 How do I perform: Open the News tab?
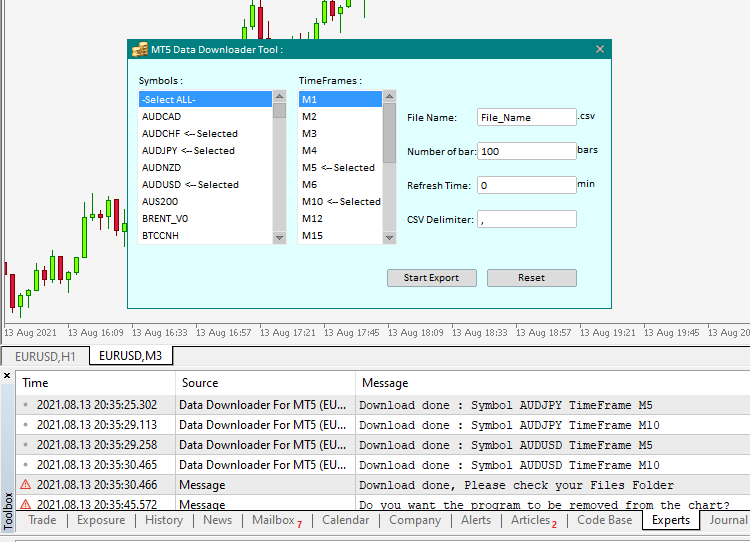(217, 520)
